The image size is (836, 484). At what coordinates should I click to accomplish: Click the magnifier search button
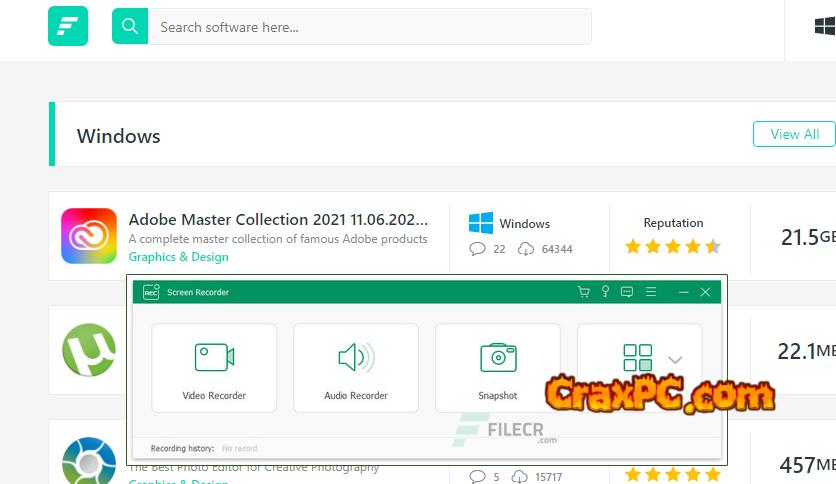coord(130,27)
